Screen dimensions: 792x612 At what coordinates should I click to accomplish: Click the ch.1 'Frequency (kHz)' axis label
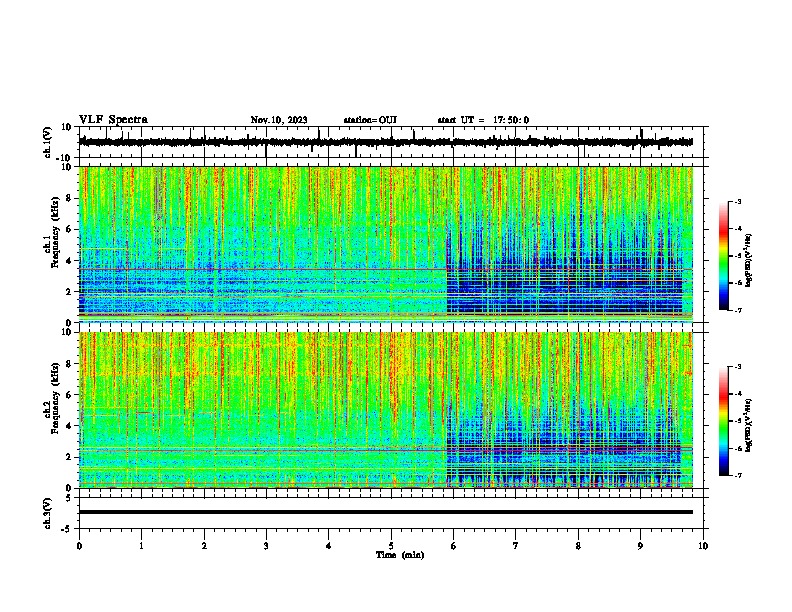[55, 232]
